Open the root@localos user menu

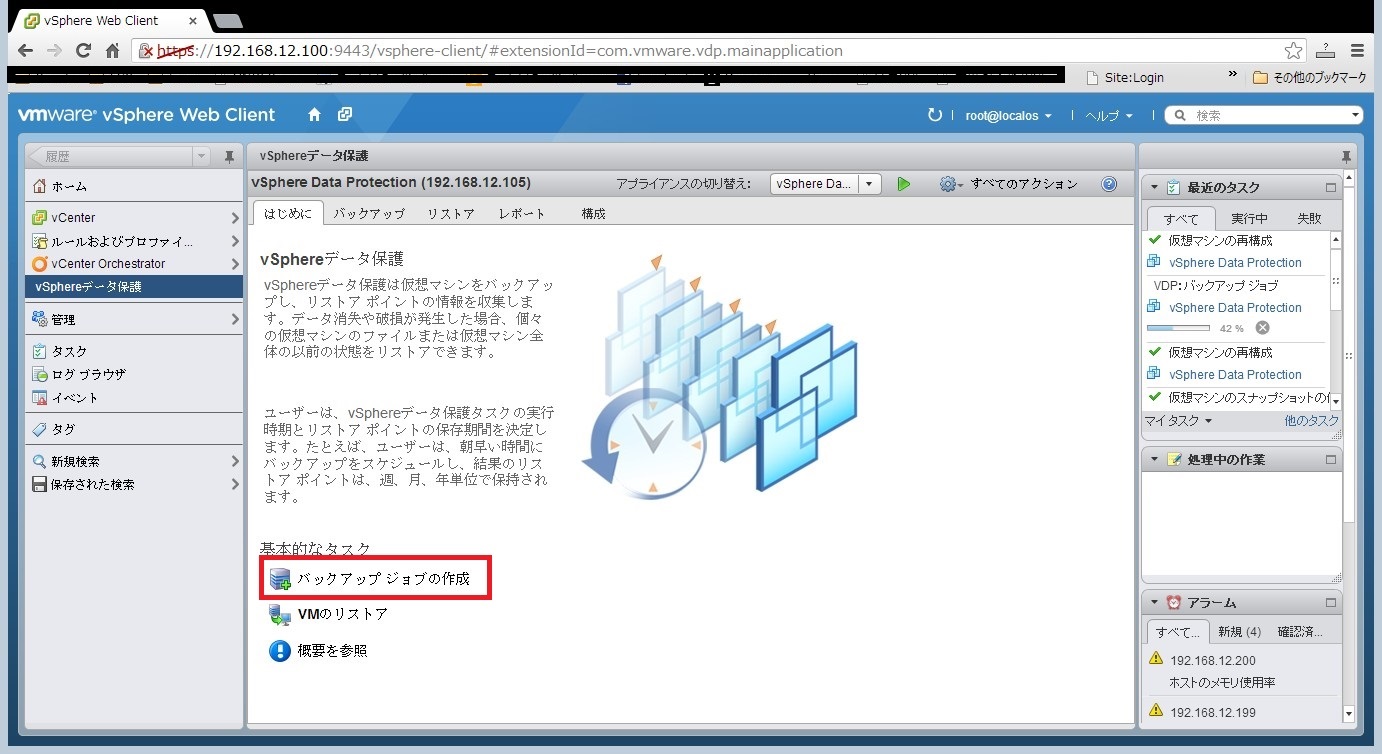[1008, 116]
